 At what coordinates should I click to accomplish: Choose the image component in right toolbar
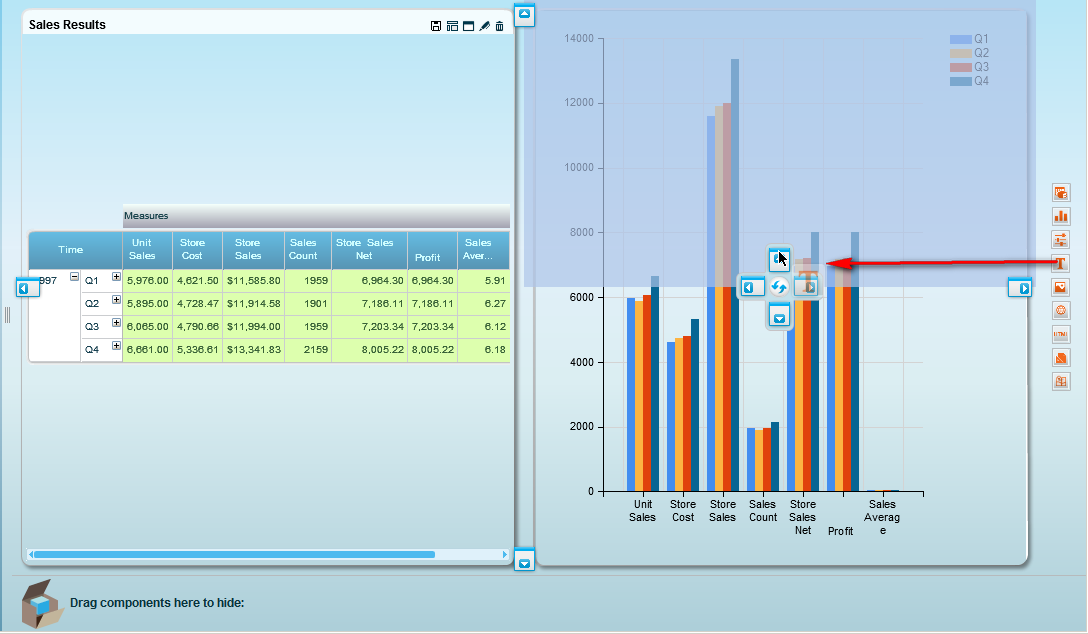point(1061,287)
